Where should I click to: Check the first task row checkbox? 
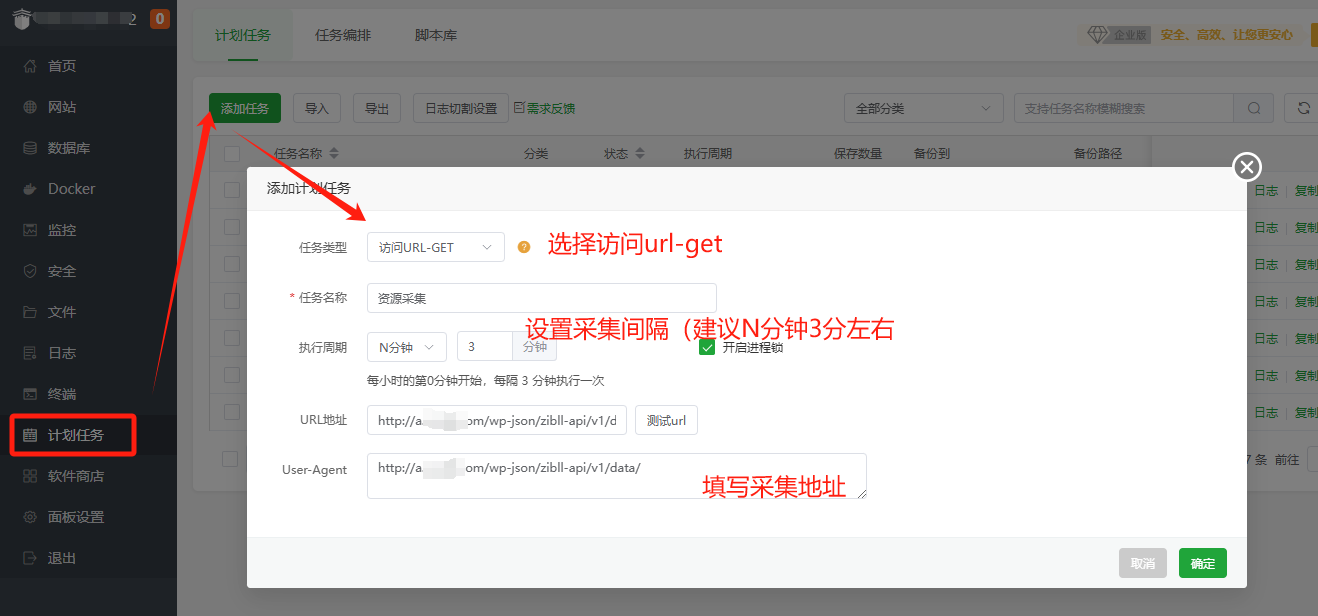pos(232,190)
